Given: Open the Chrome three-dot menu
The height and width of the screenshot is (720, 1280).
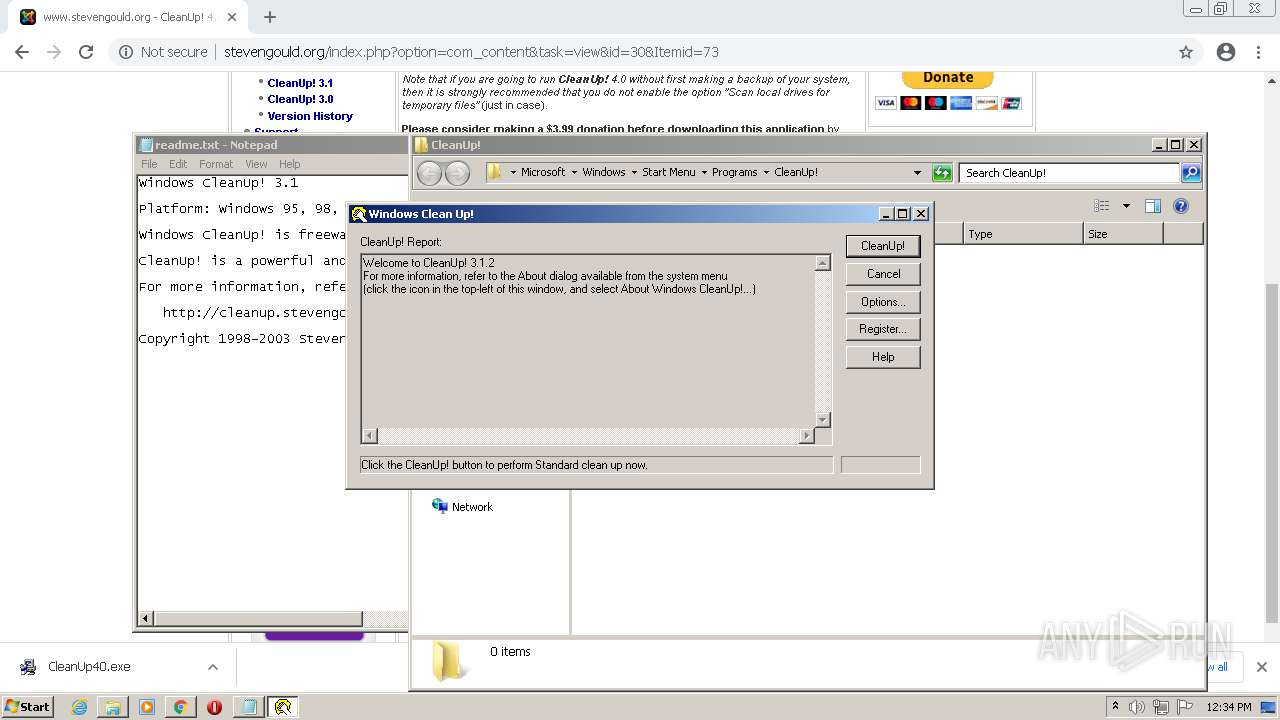Looking at the screenshot, I should click(x=1258, y=52).
